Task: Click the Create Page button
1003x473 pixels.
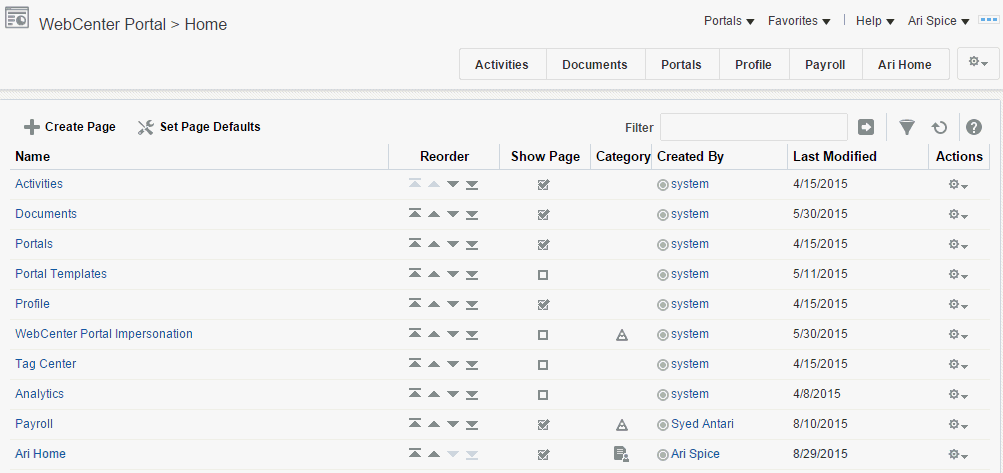Action: (70, 127)
